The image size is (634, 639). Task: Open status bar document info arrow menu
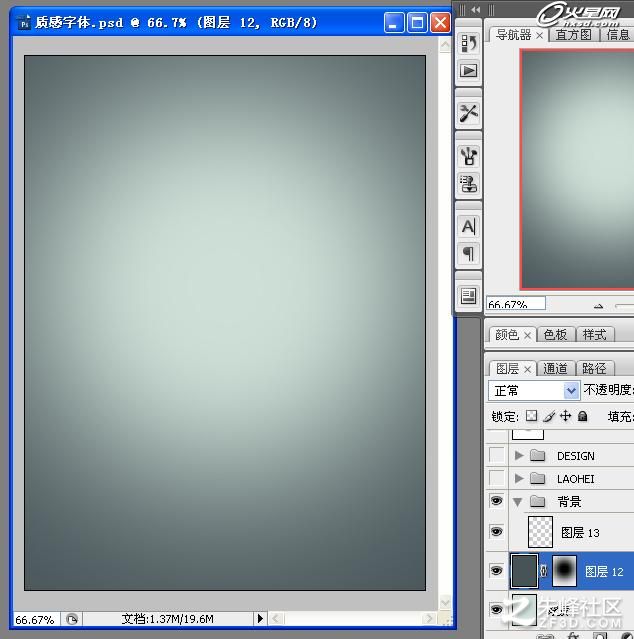coord(260,619)
